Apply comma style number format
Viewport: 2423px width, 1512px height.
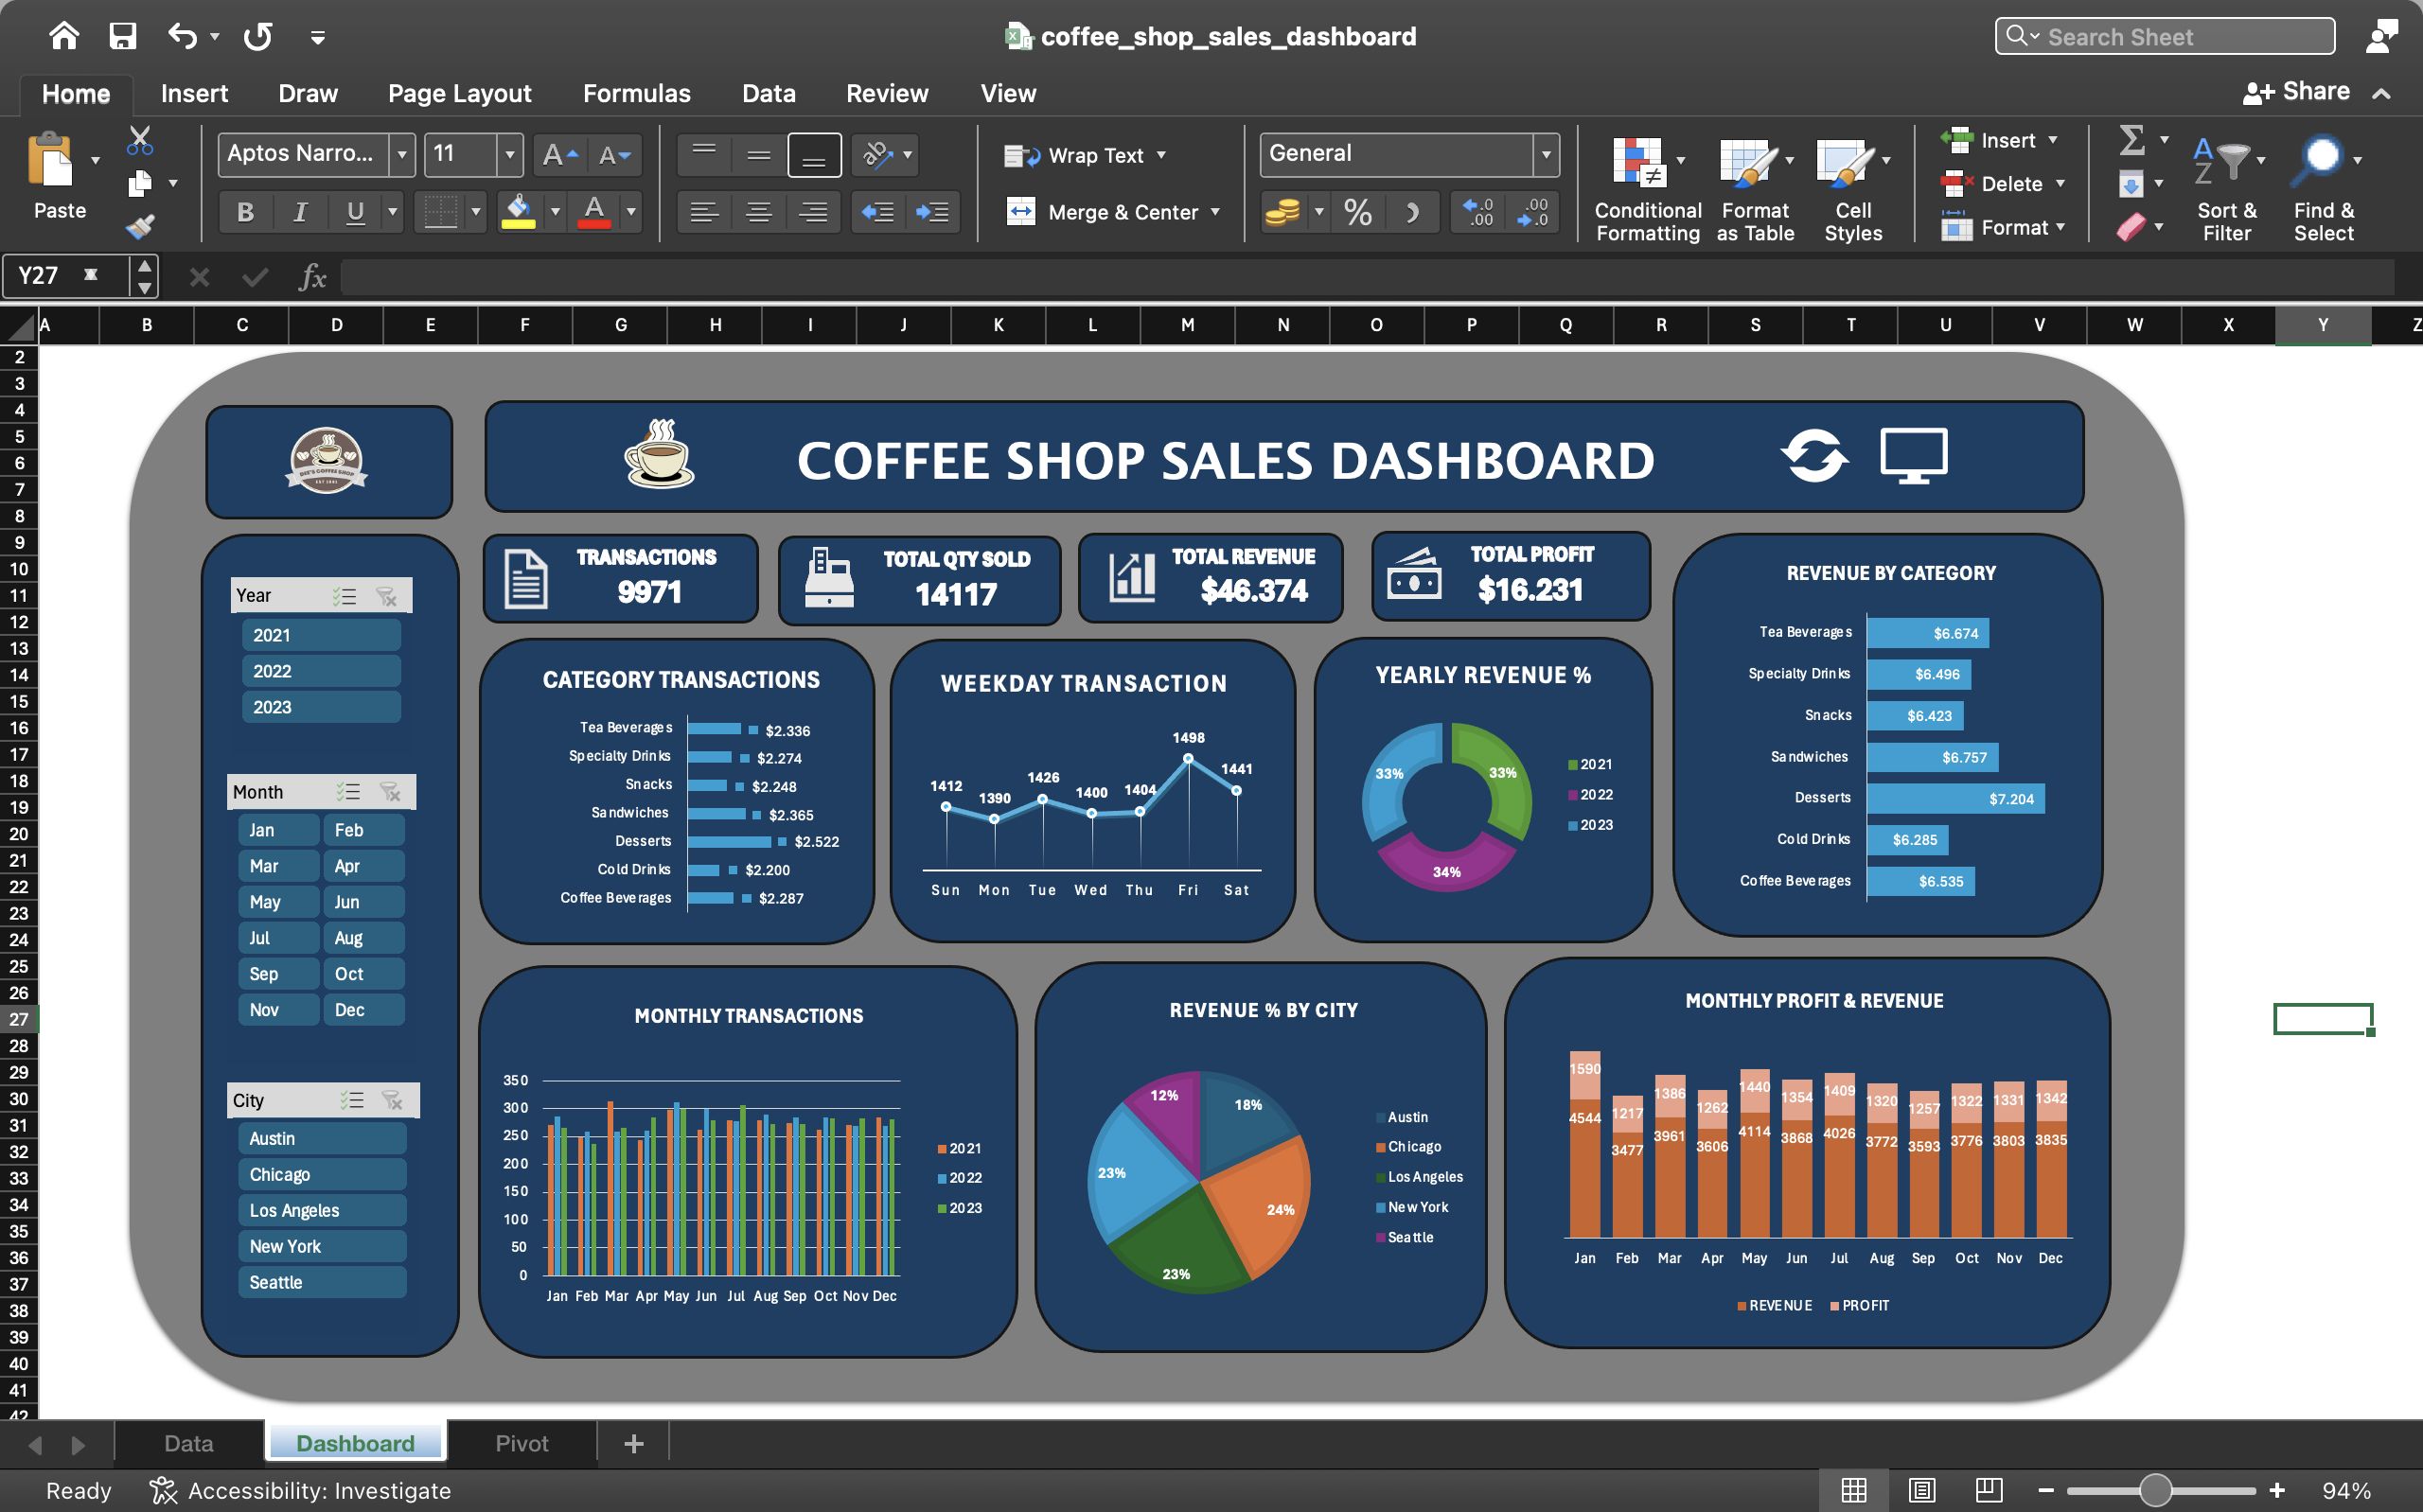(1412, 212)
